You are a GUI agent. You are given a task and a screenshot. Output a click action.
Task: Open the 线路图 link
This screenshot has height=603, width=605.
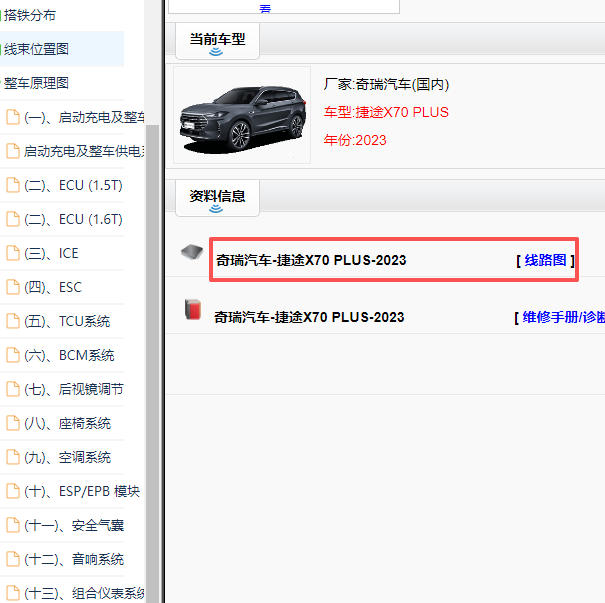pos(545,260)
